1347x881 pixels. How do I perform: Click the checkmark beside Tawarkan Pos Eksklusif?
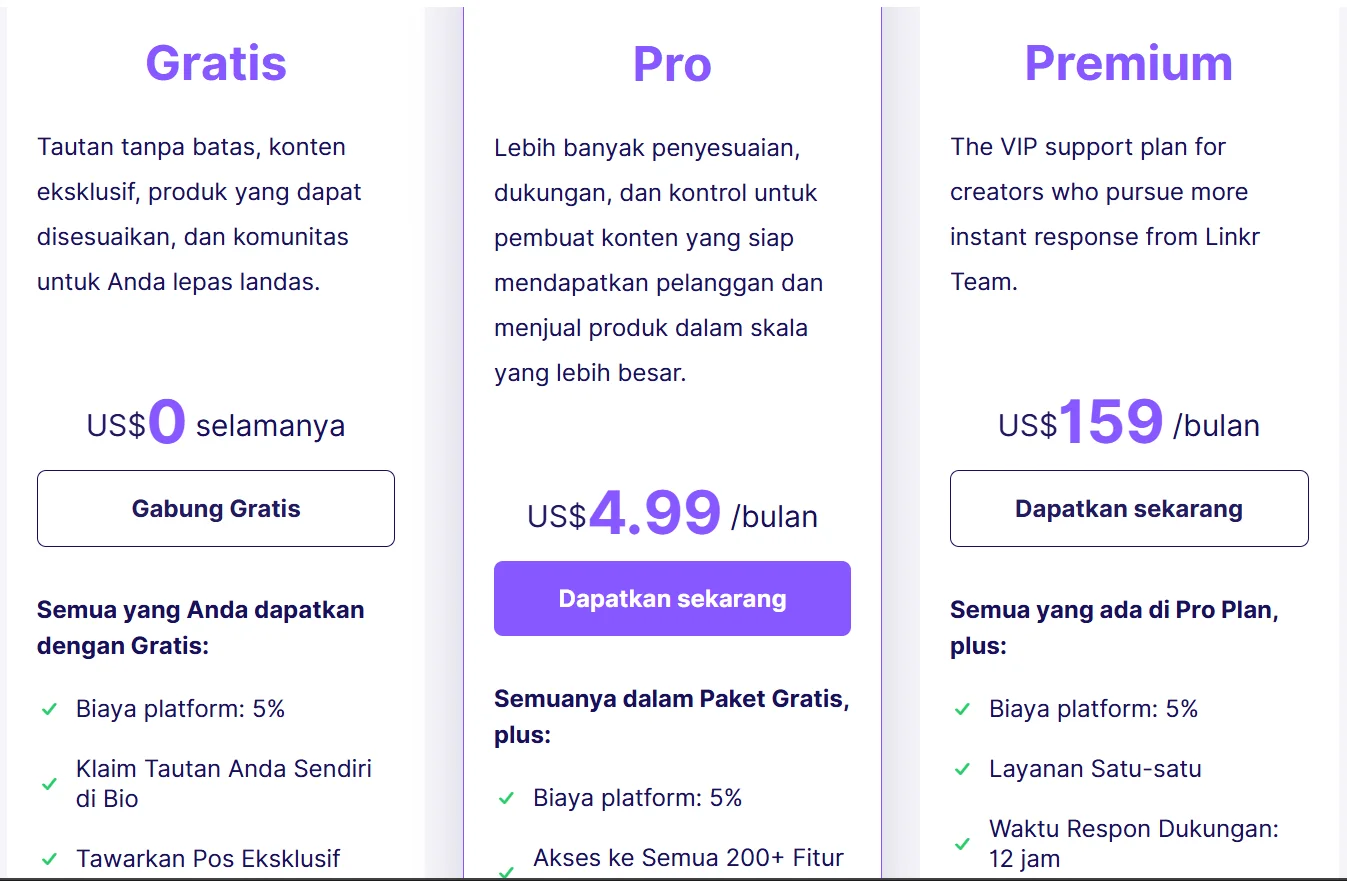click(x=49, y=858)
